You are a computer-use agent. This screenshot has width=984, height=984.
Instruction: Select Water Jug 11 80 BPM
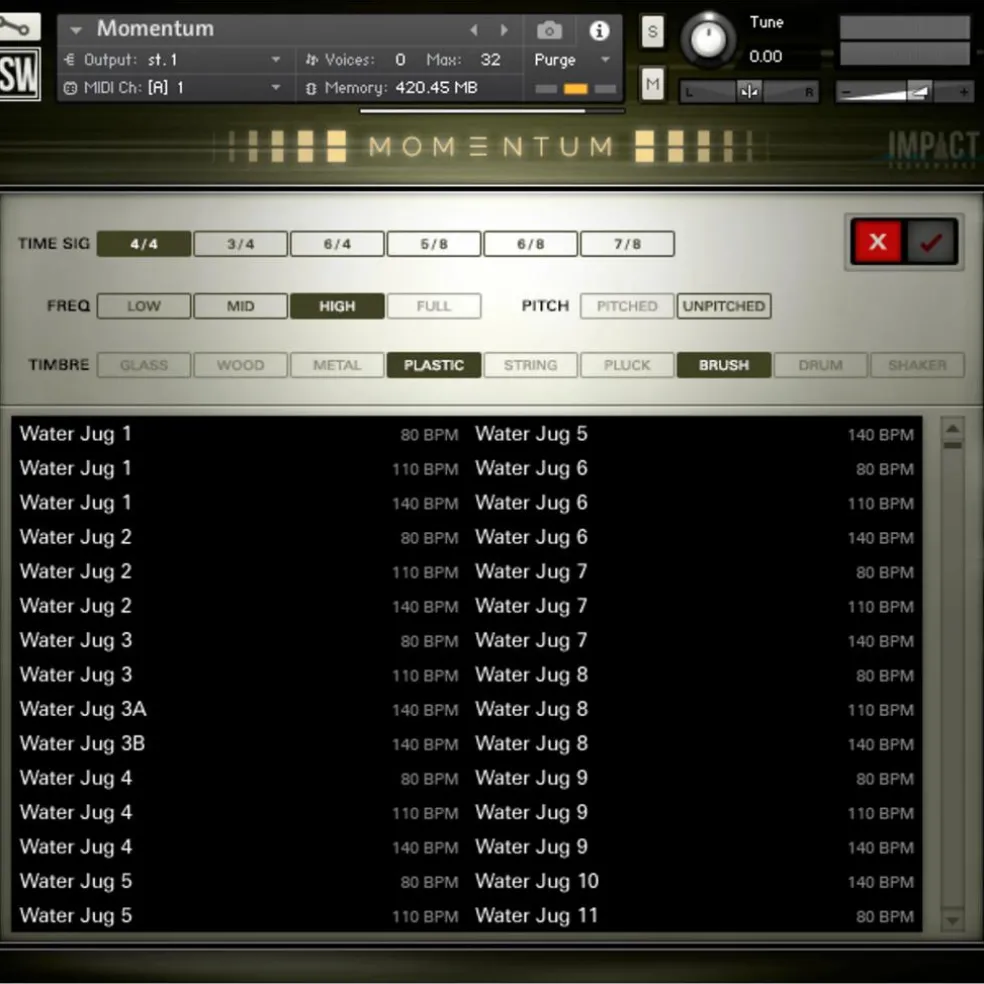pyautogui.click(x=694, y=916)
